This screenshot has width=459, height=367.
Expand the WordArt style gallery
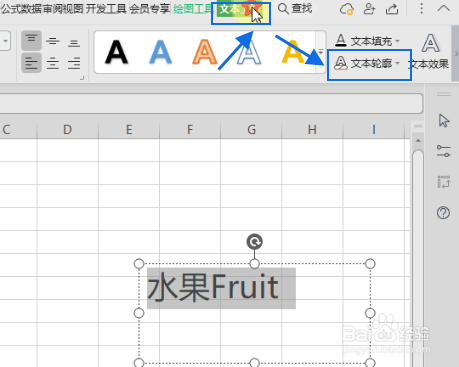point(321,52)
